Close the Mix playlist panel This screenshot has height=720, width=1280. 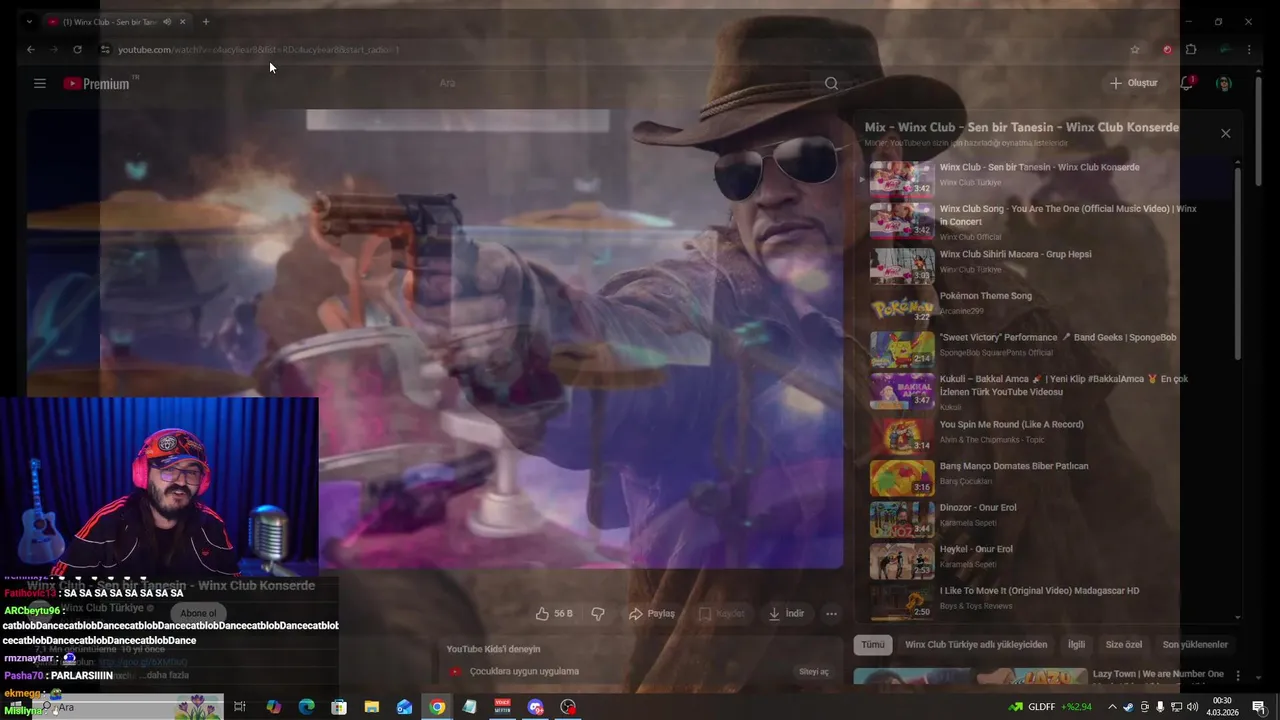1225,133
